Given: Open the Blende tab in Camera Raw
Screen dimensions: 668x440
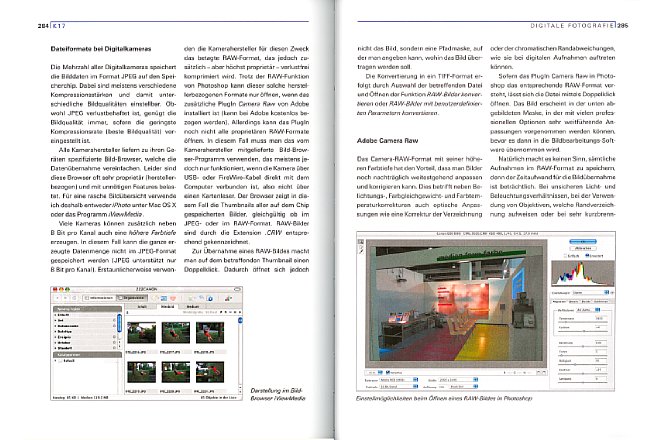Looking at the screenshot, I should 585,302.
